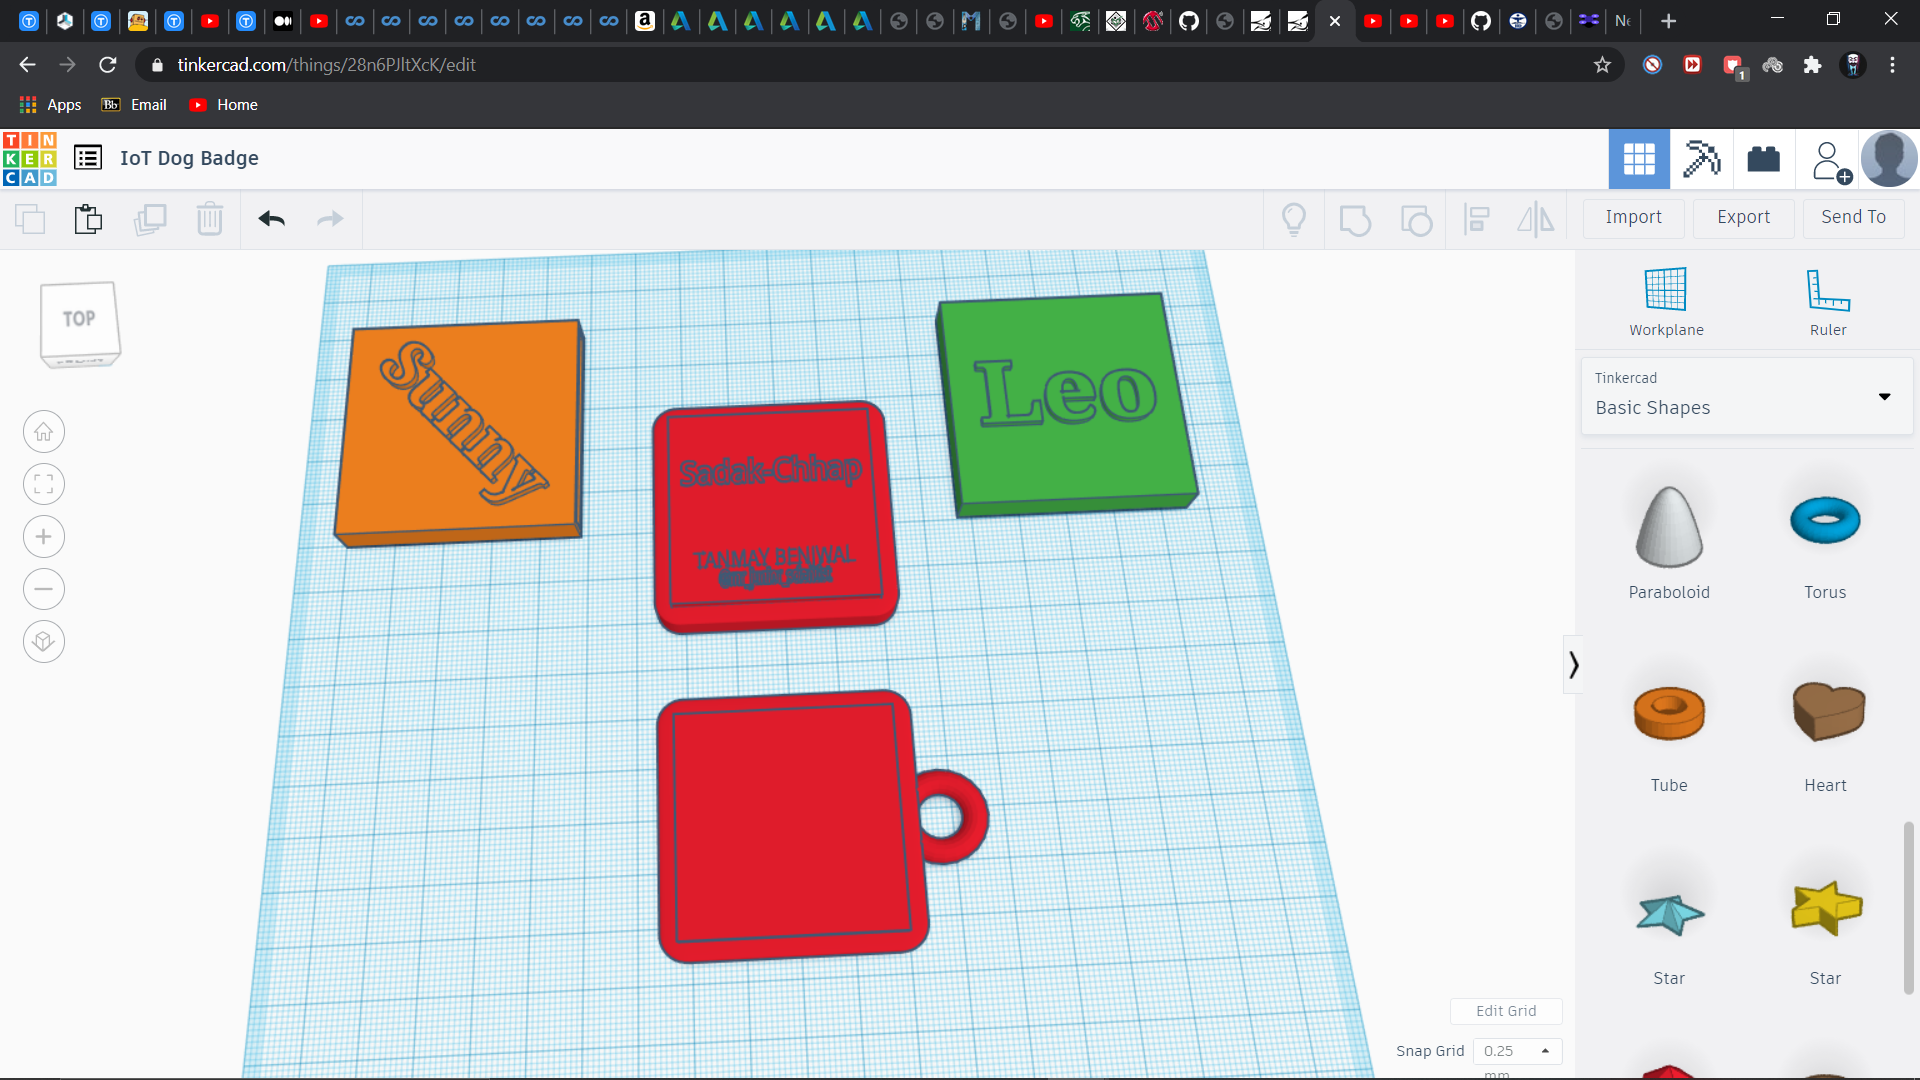The width and height of the screenshot is (1920, 1080).
Task: Switch to Bricks view mode
Action: click(x=1763, y=159)
